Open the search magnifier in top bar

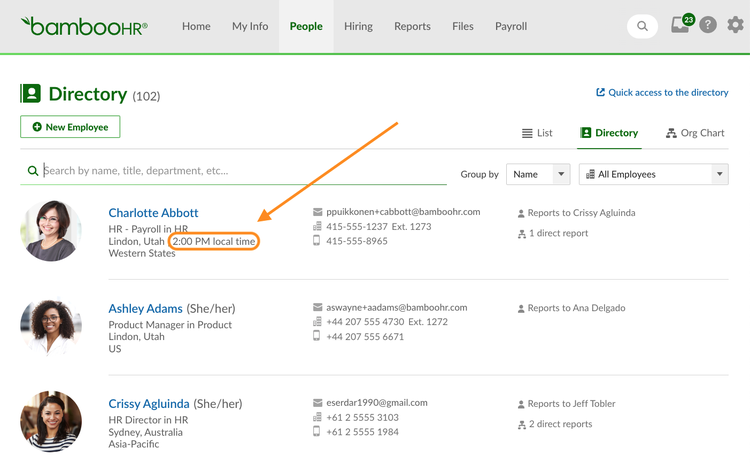(x=642, y=26)
